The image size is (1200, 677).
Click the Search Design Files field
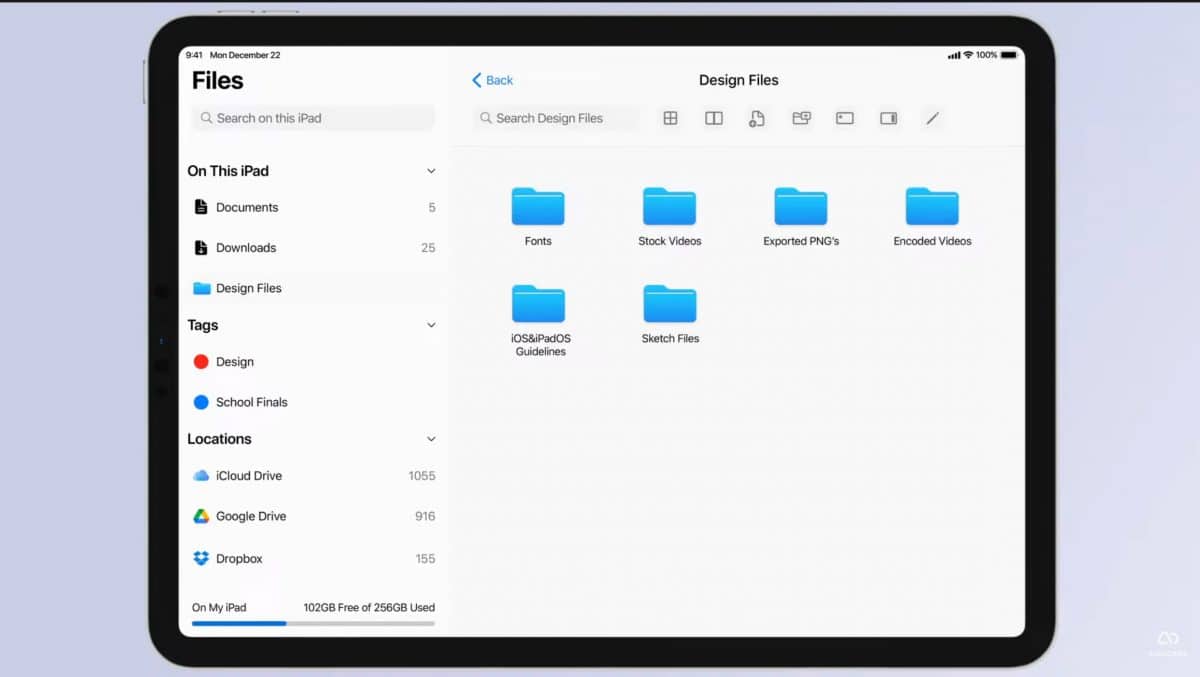[555, 118]
